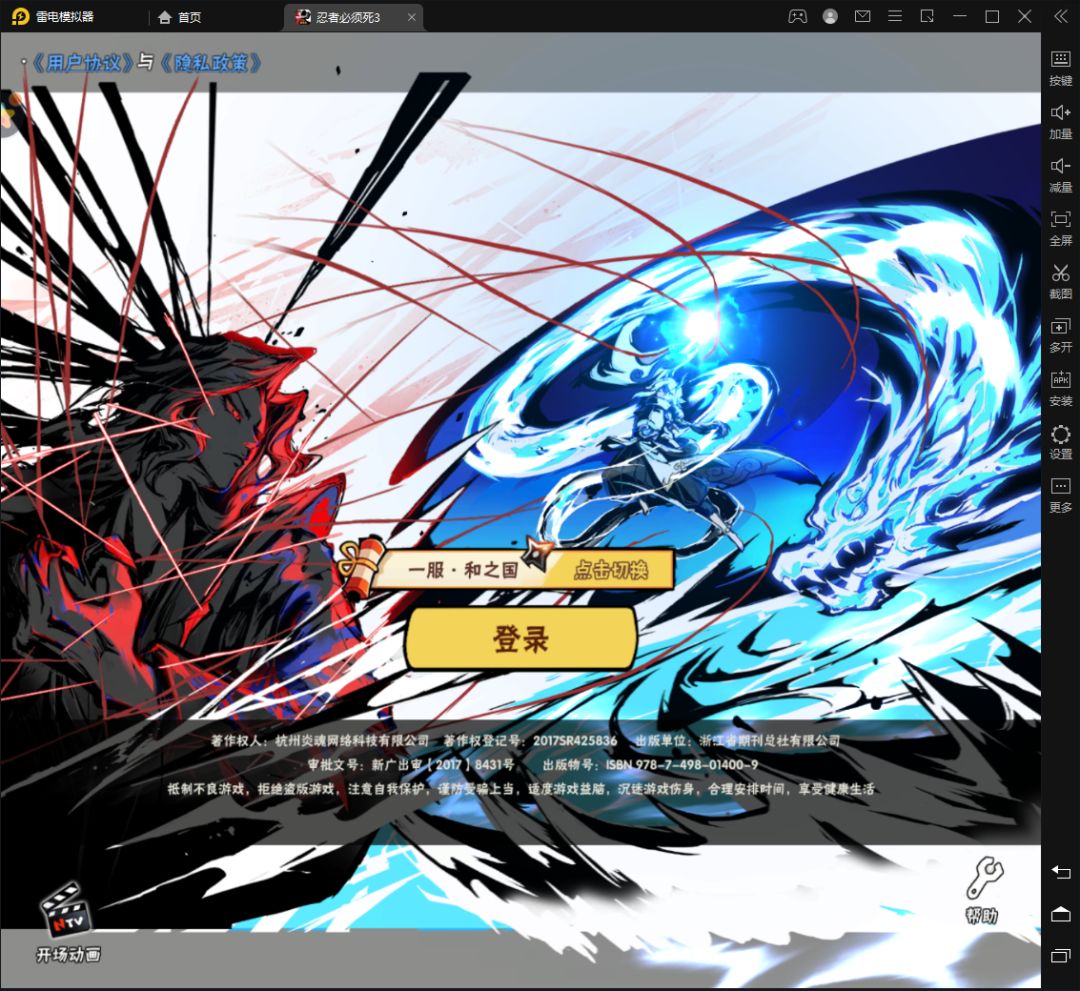This screenshot has width=1080, height=991.
Task: Open the 帮助 wrench help icon
Action: (x=983, y=890)
